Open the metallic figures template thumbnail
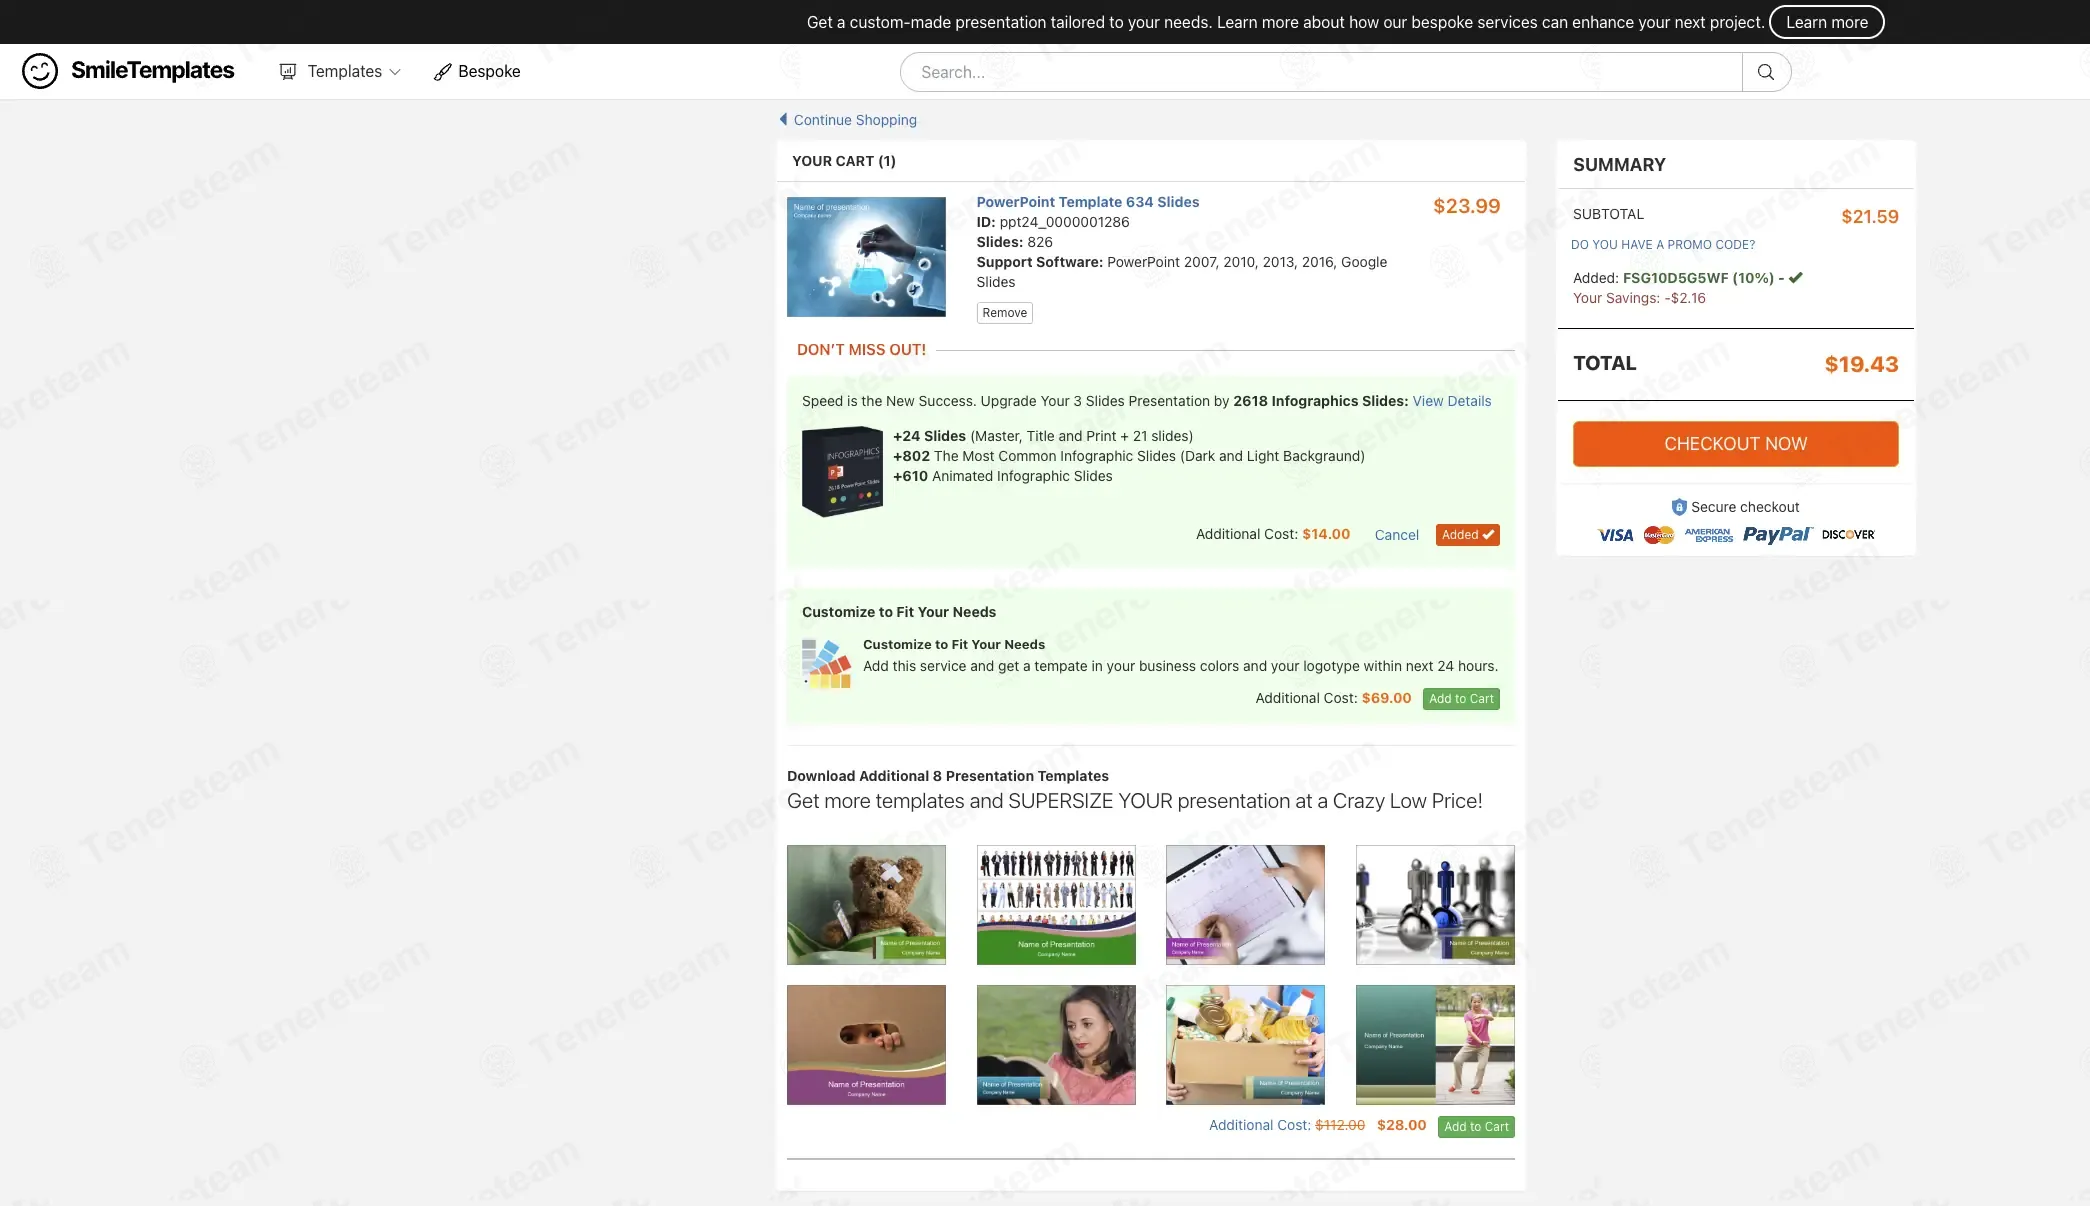The height and width of the screenshot is (1206, 2090). (x=1435, y=905)
